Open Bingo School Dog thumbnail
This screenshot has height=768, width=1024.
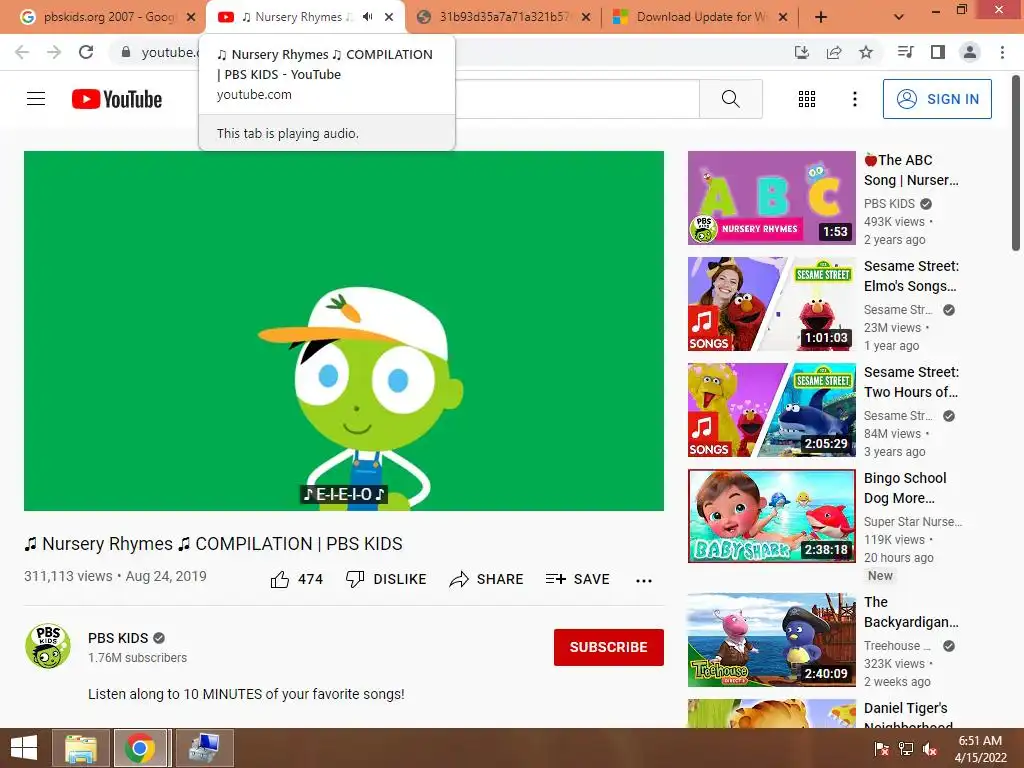(x=771, y=516)
